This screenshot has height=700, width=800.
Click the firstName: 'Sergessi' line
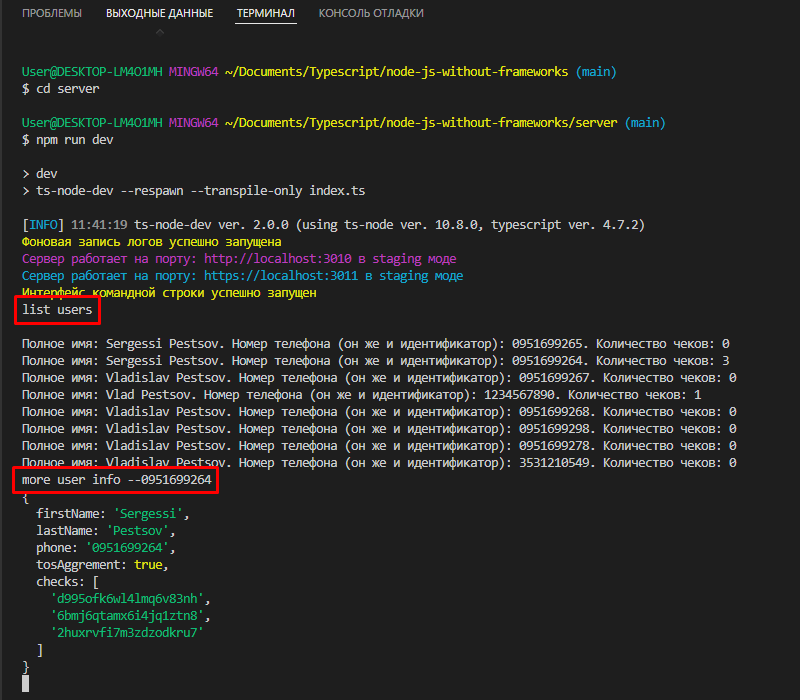coord(113,514)
